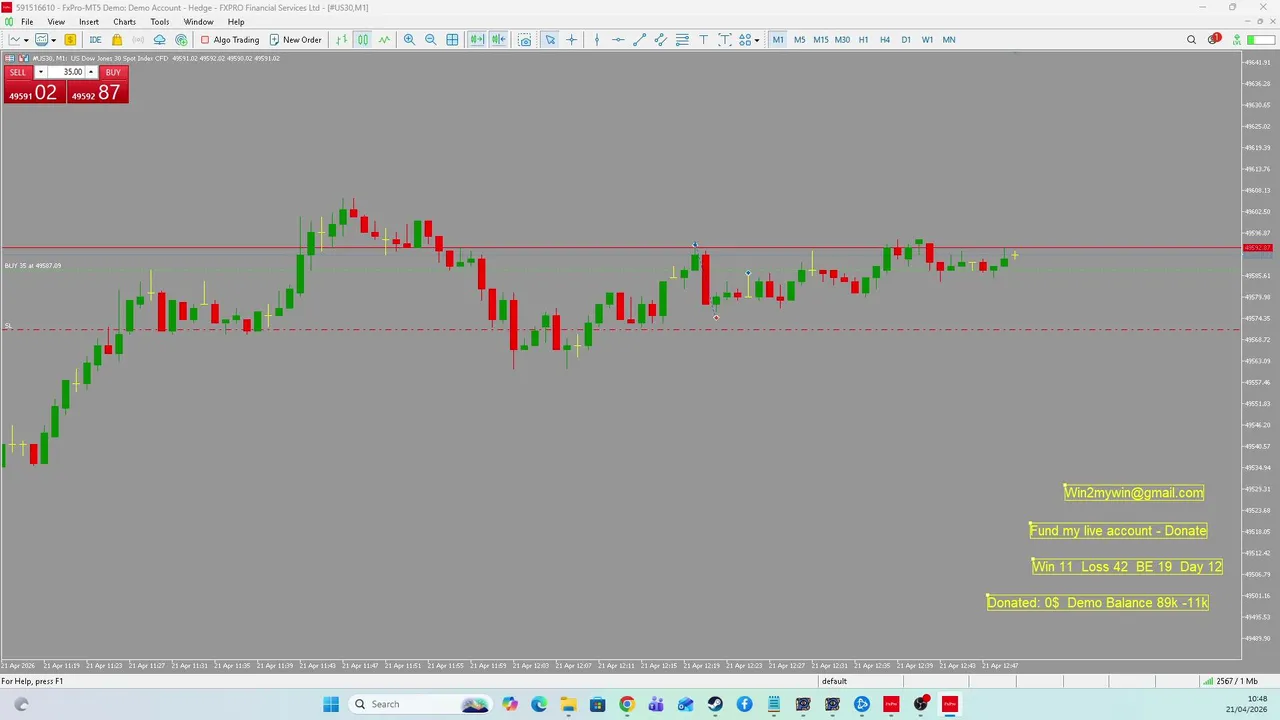Viewport: 1280px width, 720px height.
Task: Zoom in on the chart
Action: coord(409,40)
